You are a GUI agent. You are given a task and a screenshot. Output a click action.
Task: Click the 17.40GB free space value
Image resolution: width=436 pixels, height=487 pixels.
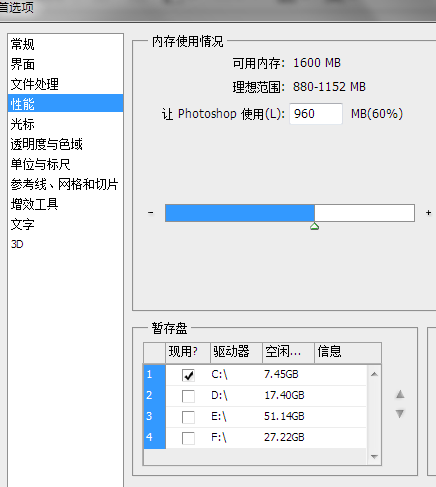pyautogui.click(x=284, y=395)
